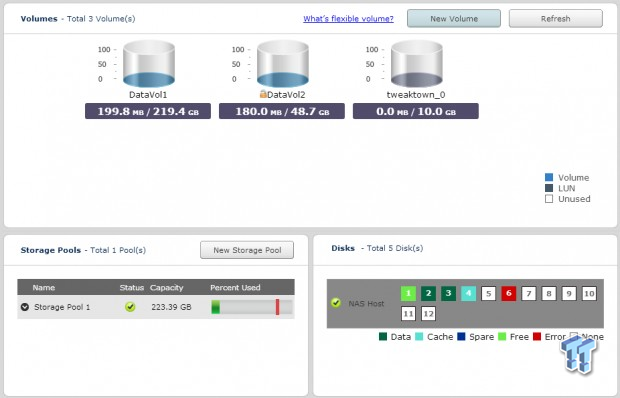This screenshot has height=398, width=620.
Task: Click the New Storage Pool button
Action: point(247,250)
